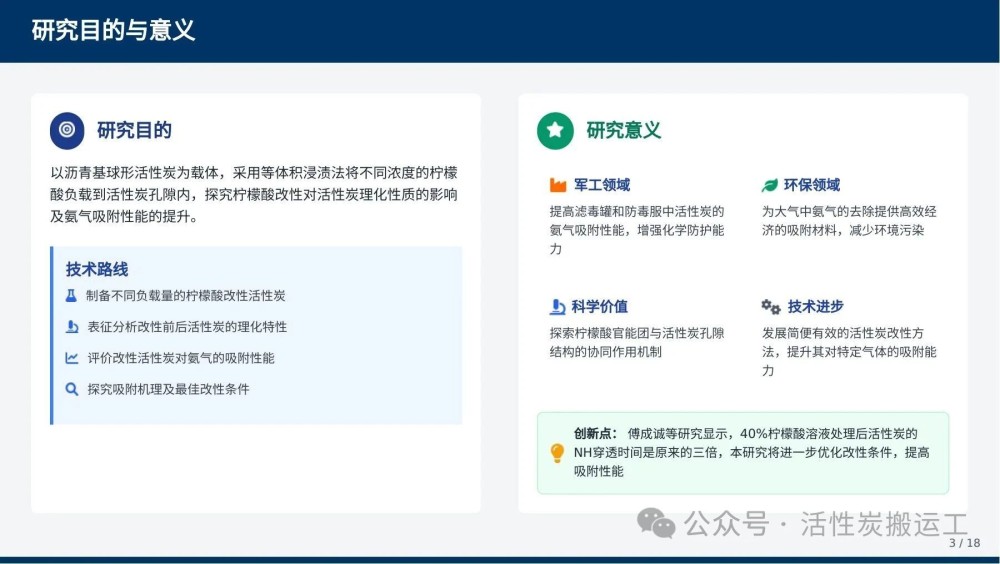Click the 研究意义 card heading text
This screenshot has width=1000, height=564.
pos(623,130)
